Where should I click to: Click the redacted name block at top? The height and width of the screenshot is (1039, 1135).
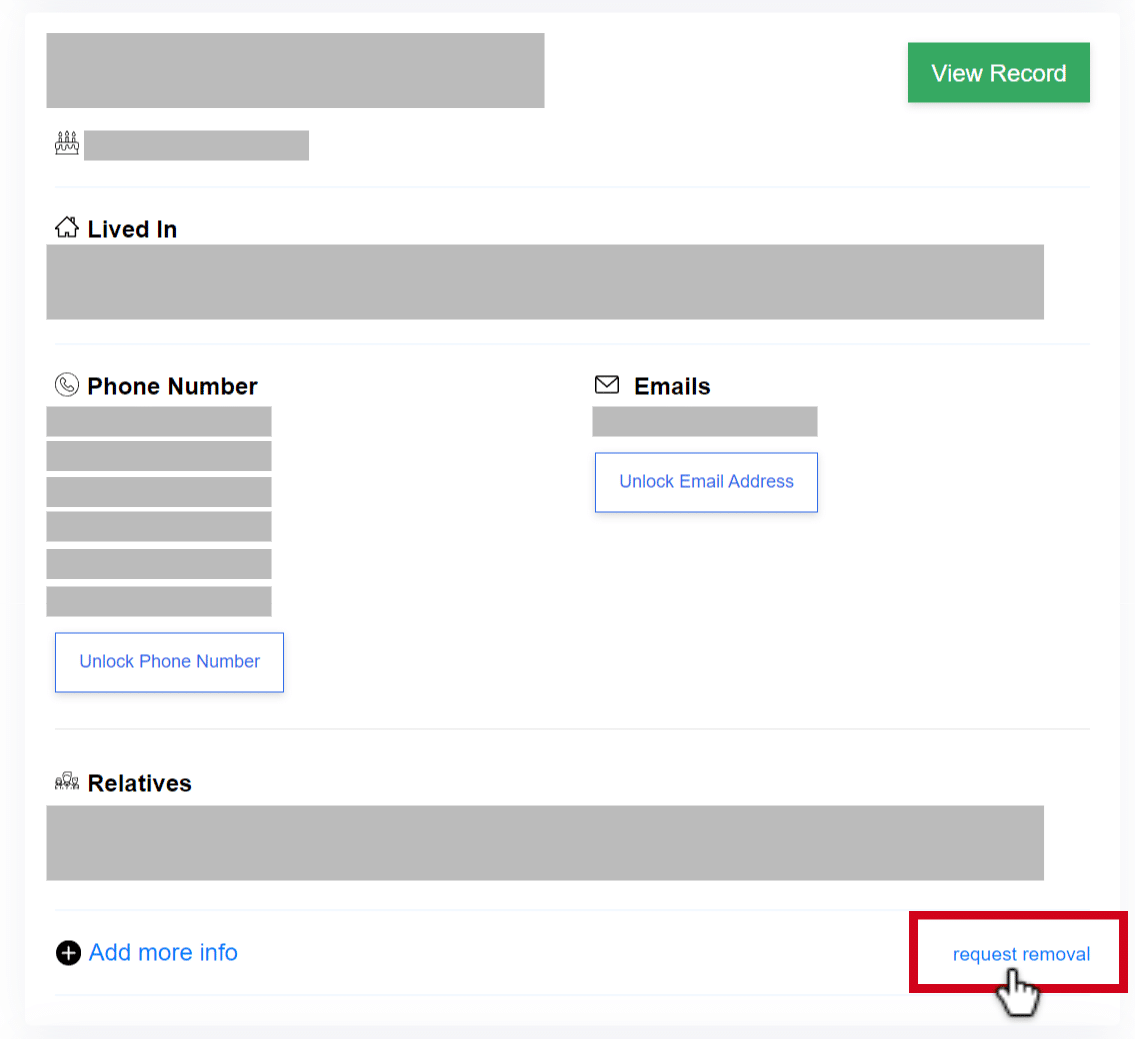click(x=295, y=70)
